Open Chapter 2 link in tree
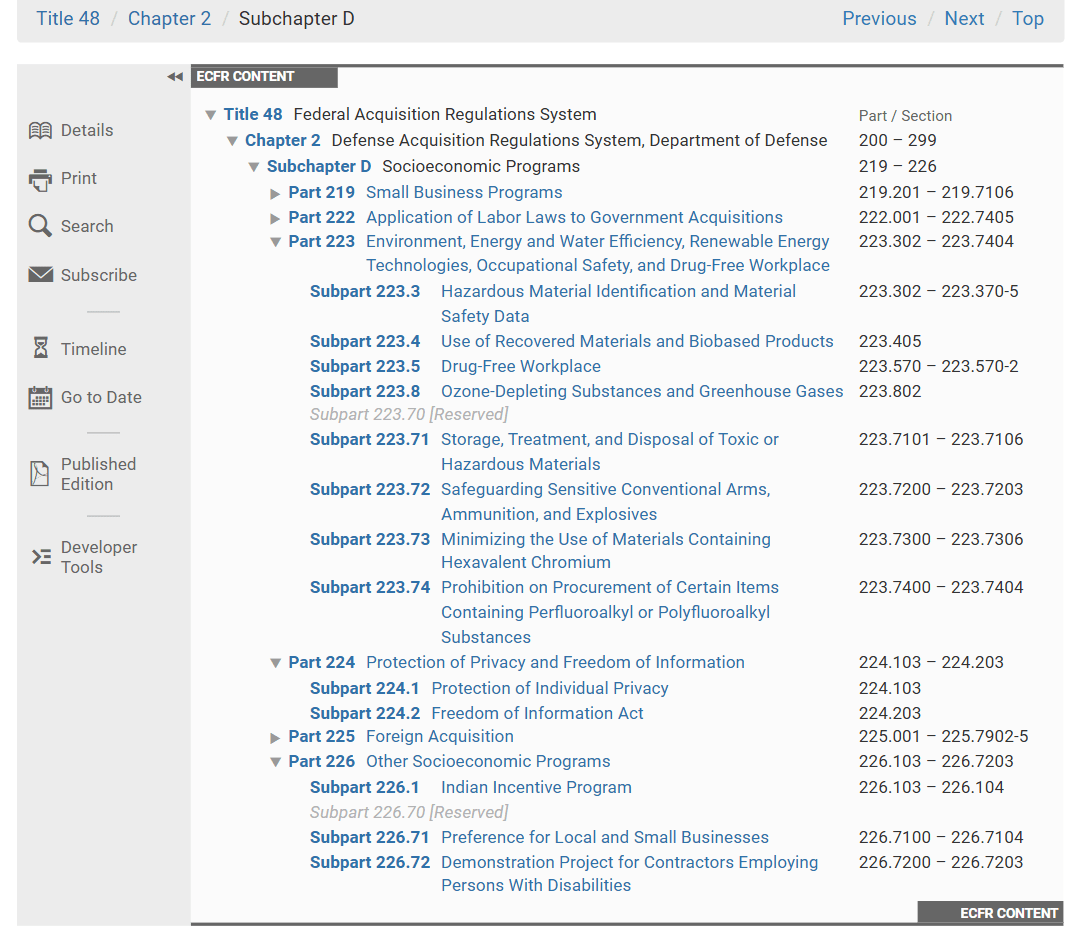Screen dimensions: 1079x934 click(283, 140)
